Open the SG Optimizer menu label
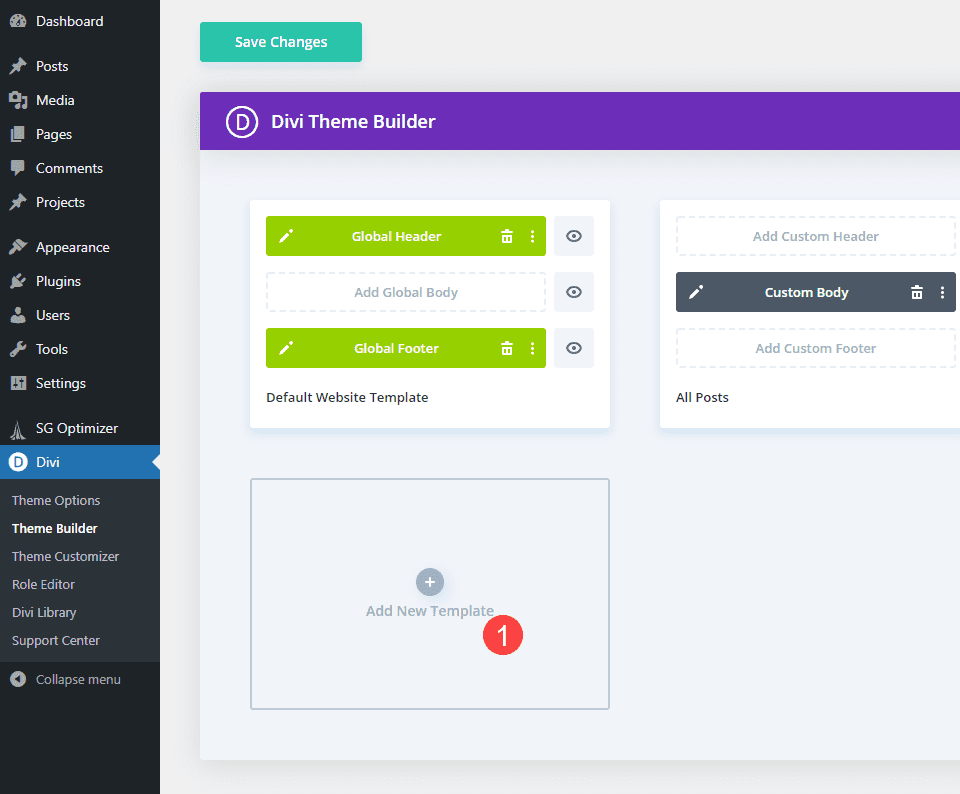This screenshot has height=794, width=960. click(77, 428)
